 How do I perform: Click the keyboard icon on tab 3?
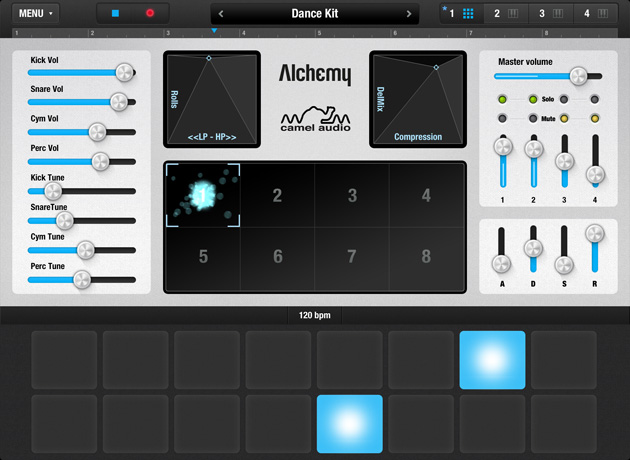[558, 14]
